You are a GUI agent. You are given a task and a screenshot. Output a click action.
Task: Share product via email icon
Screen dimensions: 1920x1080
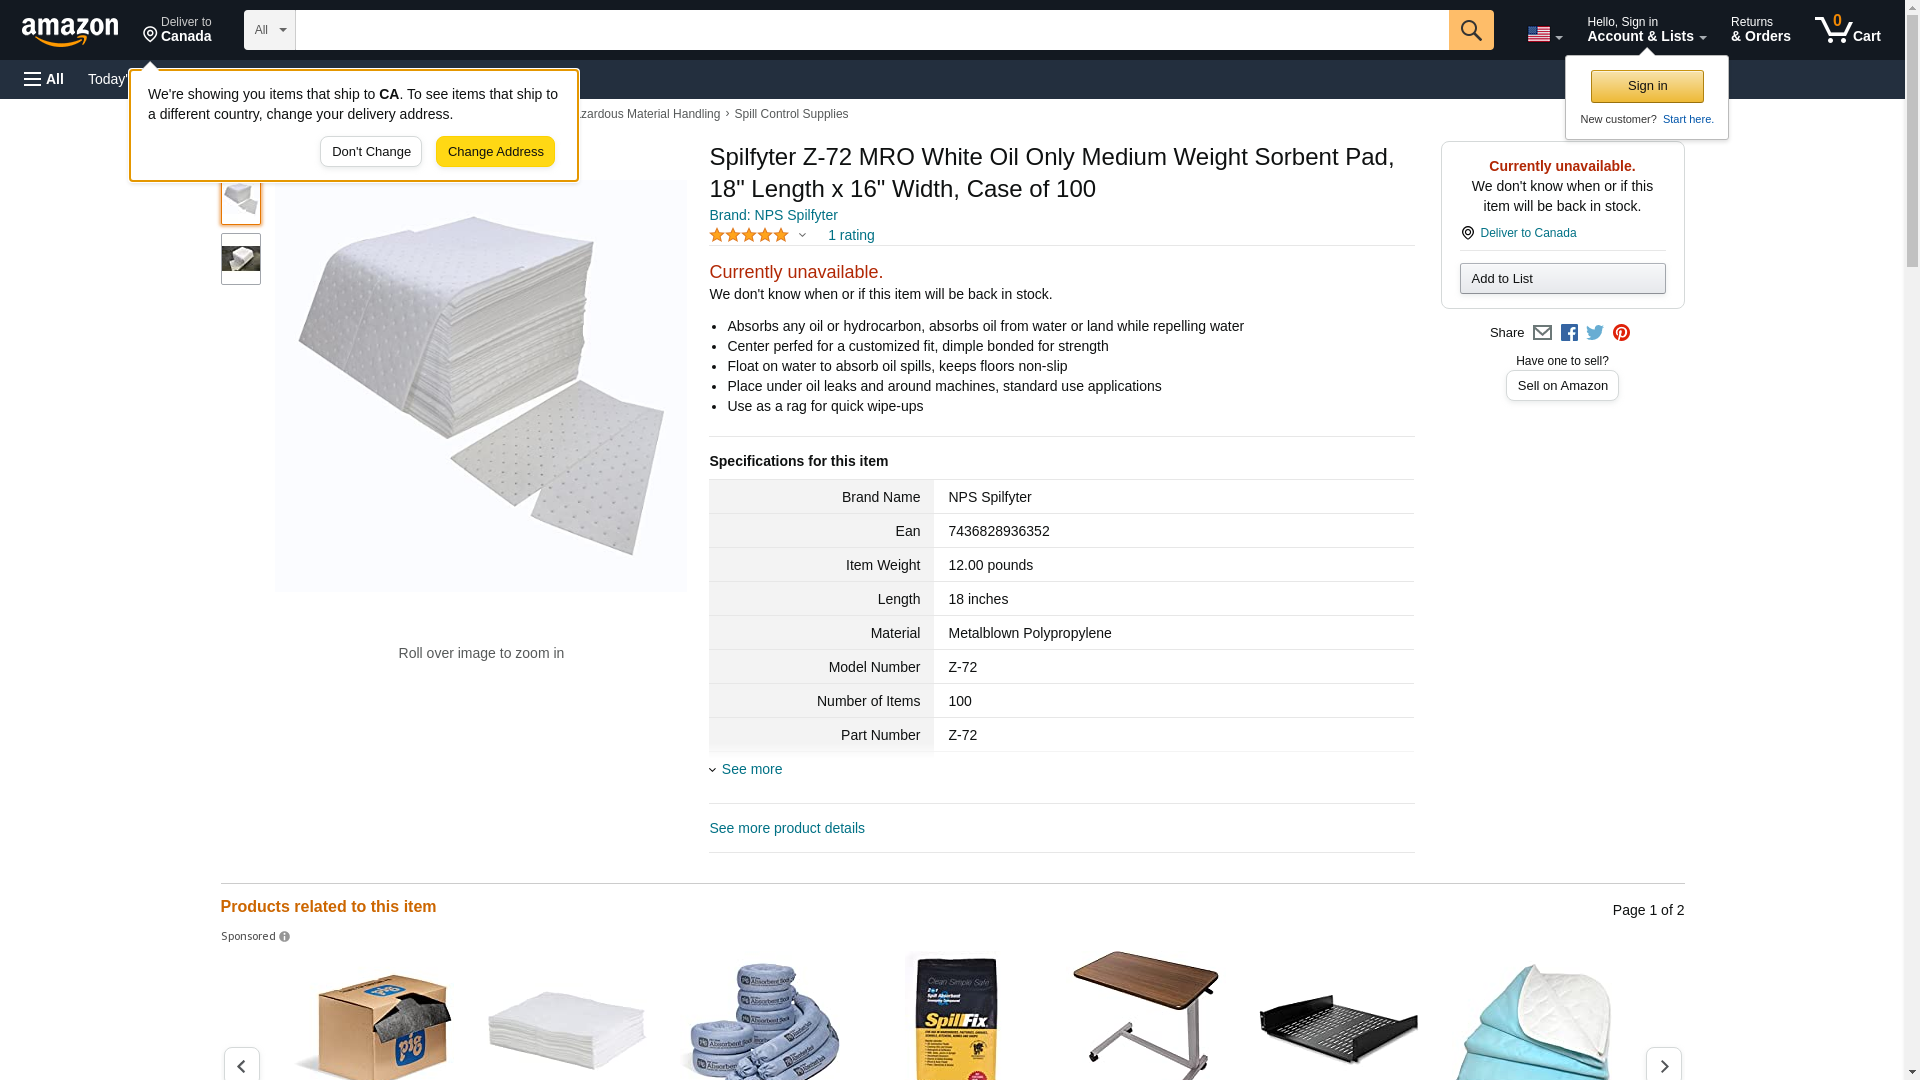coord(1542,333)
